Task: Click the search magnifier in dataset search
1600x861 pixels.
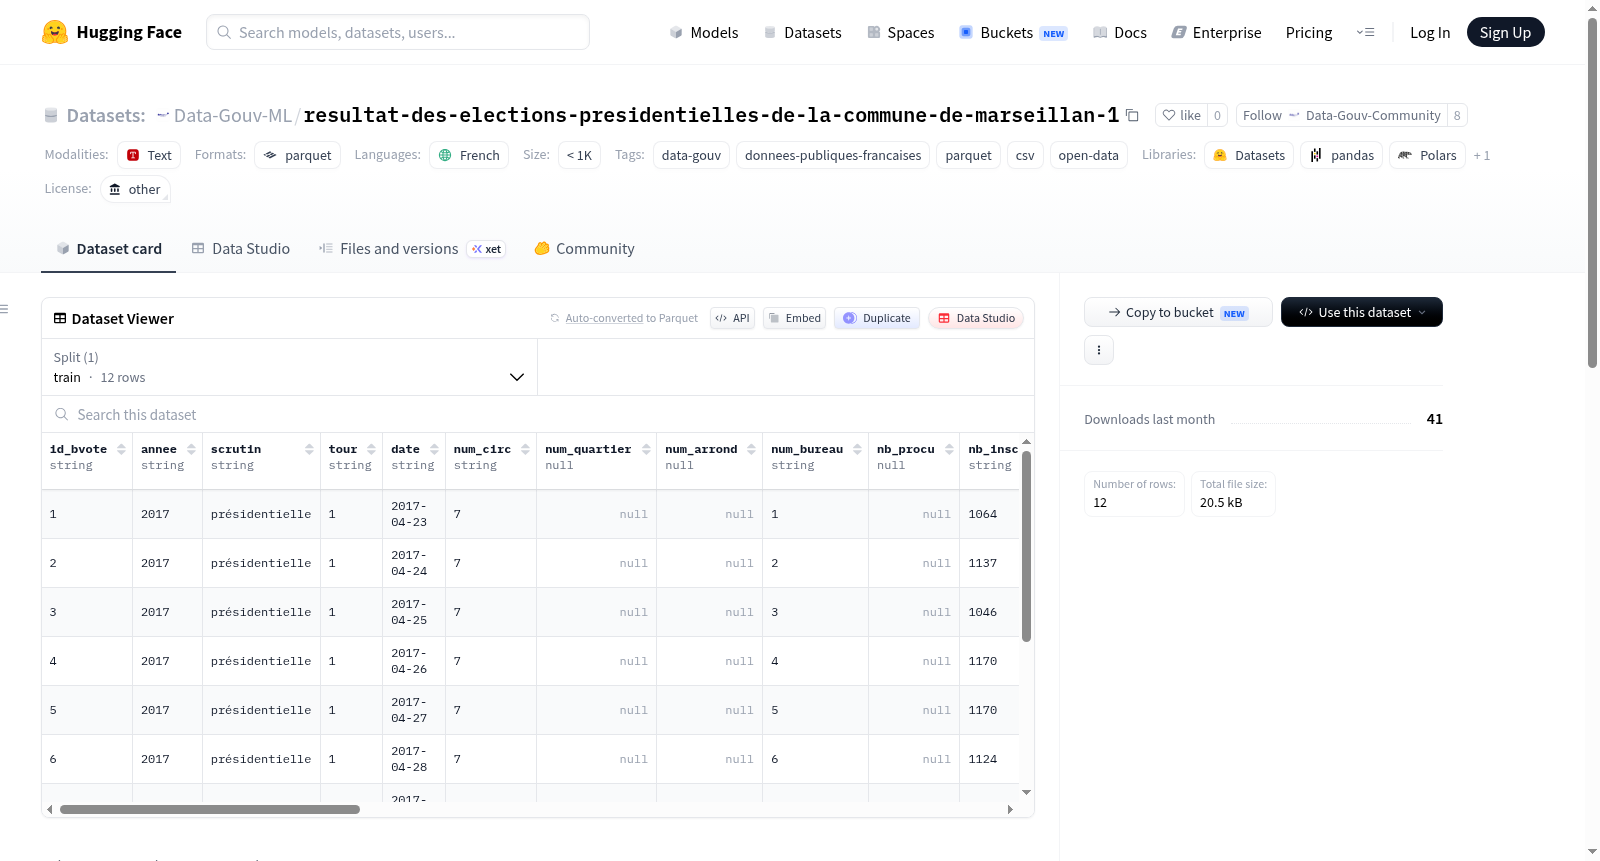Action: [62, 414]
